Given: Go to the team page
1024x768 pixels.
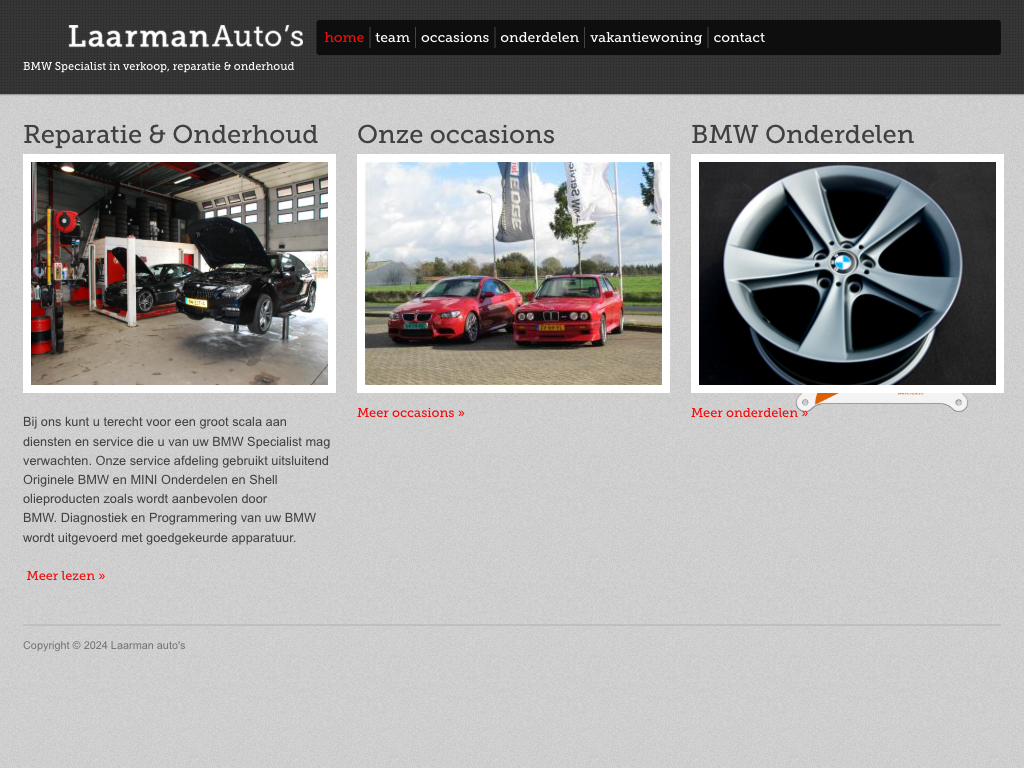Looking at the screenshot, I should [x=392, y=38].
